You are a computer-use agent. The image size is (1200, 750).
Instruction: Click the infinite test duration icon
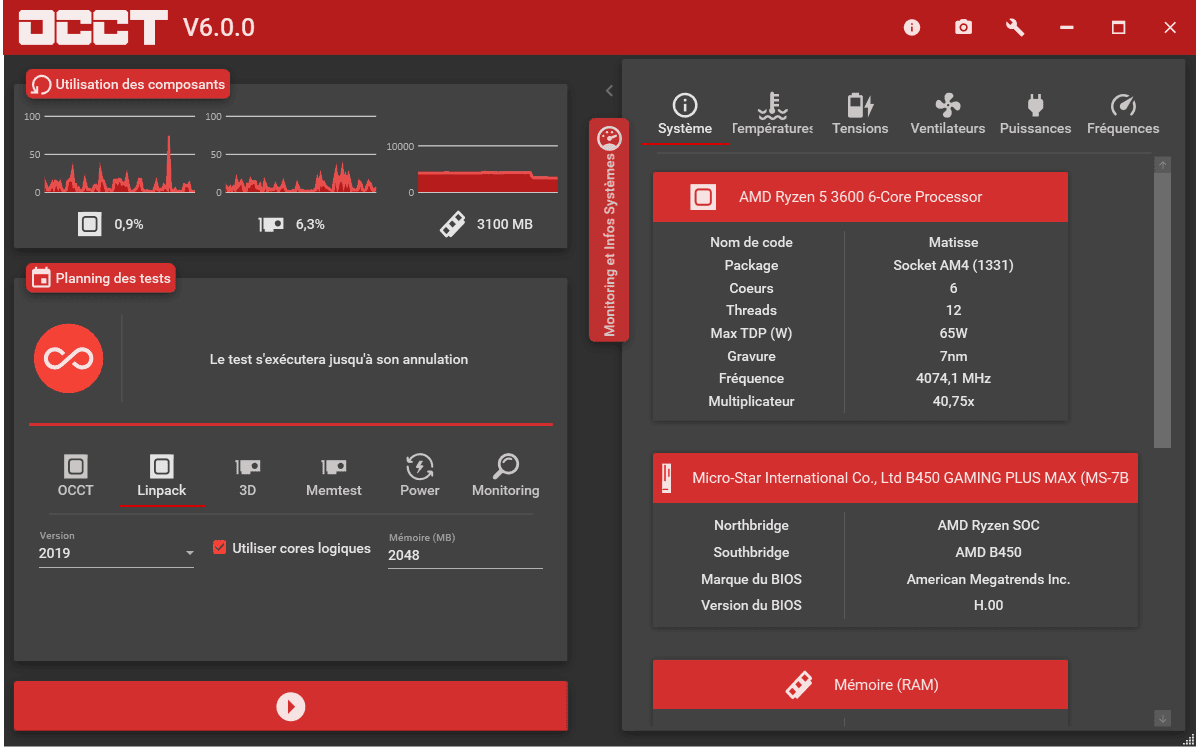click(69, 358)
